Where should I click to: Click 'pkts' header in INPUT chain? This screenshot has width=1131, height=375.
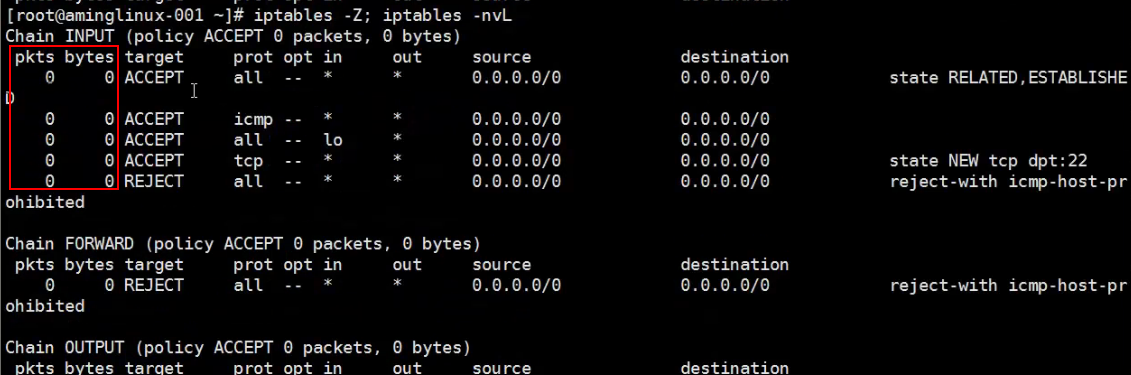pyautogui.click(x=35, y=57)
